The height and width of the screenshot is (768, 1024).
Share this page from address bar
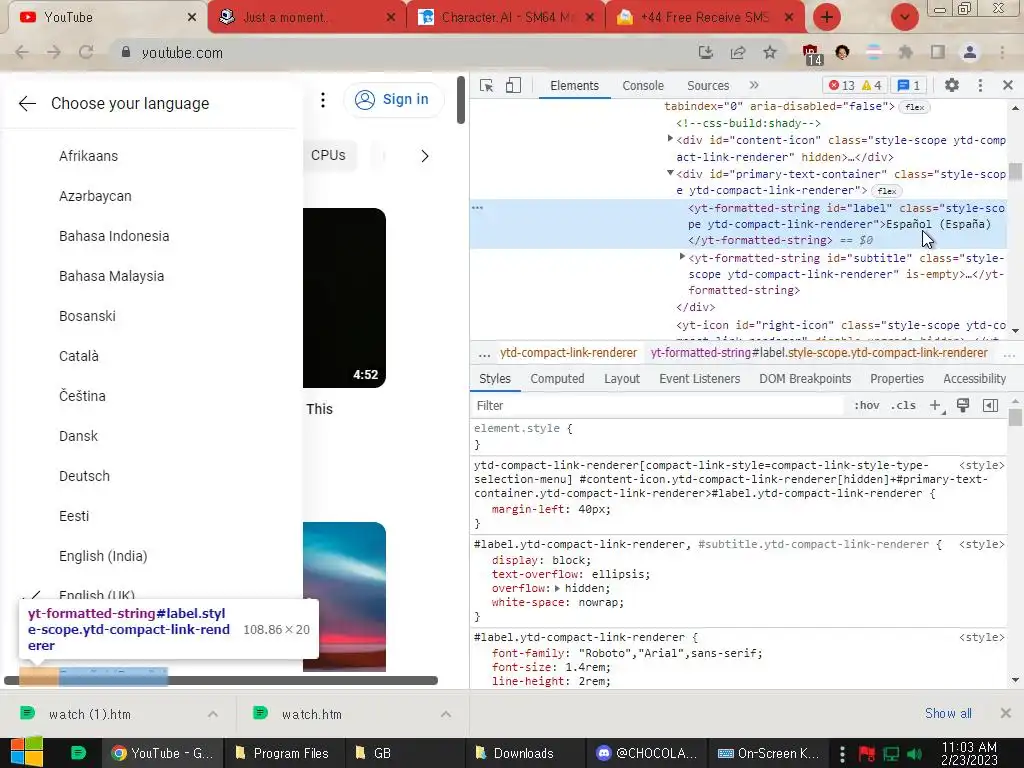738,52
